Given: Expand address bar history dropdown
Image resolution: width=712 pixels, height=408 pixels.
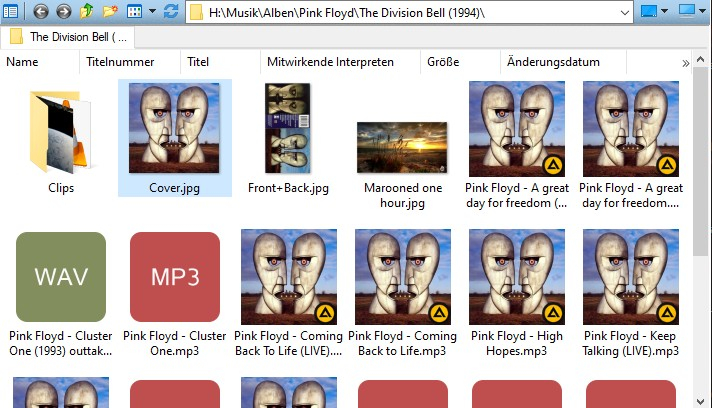Looking at the screenshot, I should [x=624, y=13].
